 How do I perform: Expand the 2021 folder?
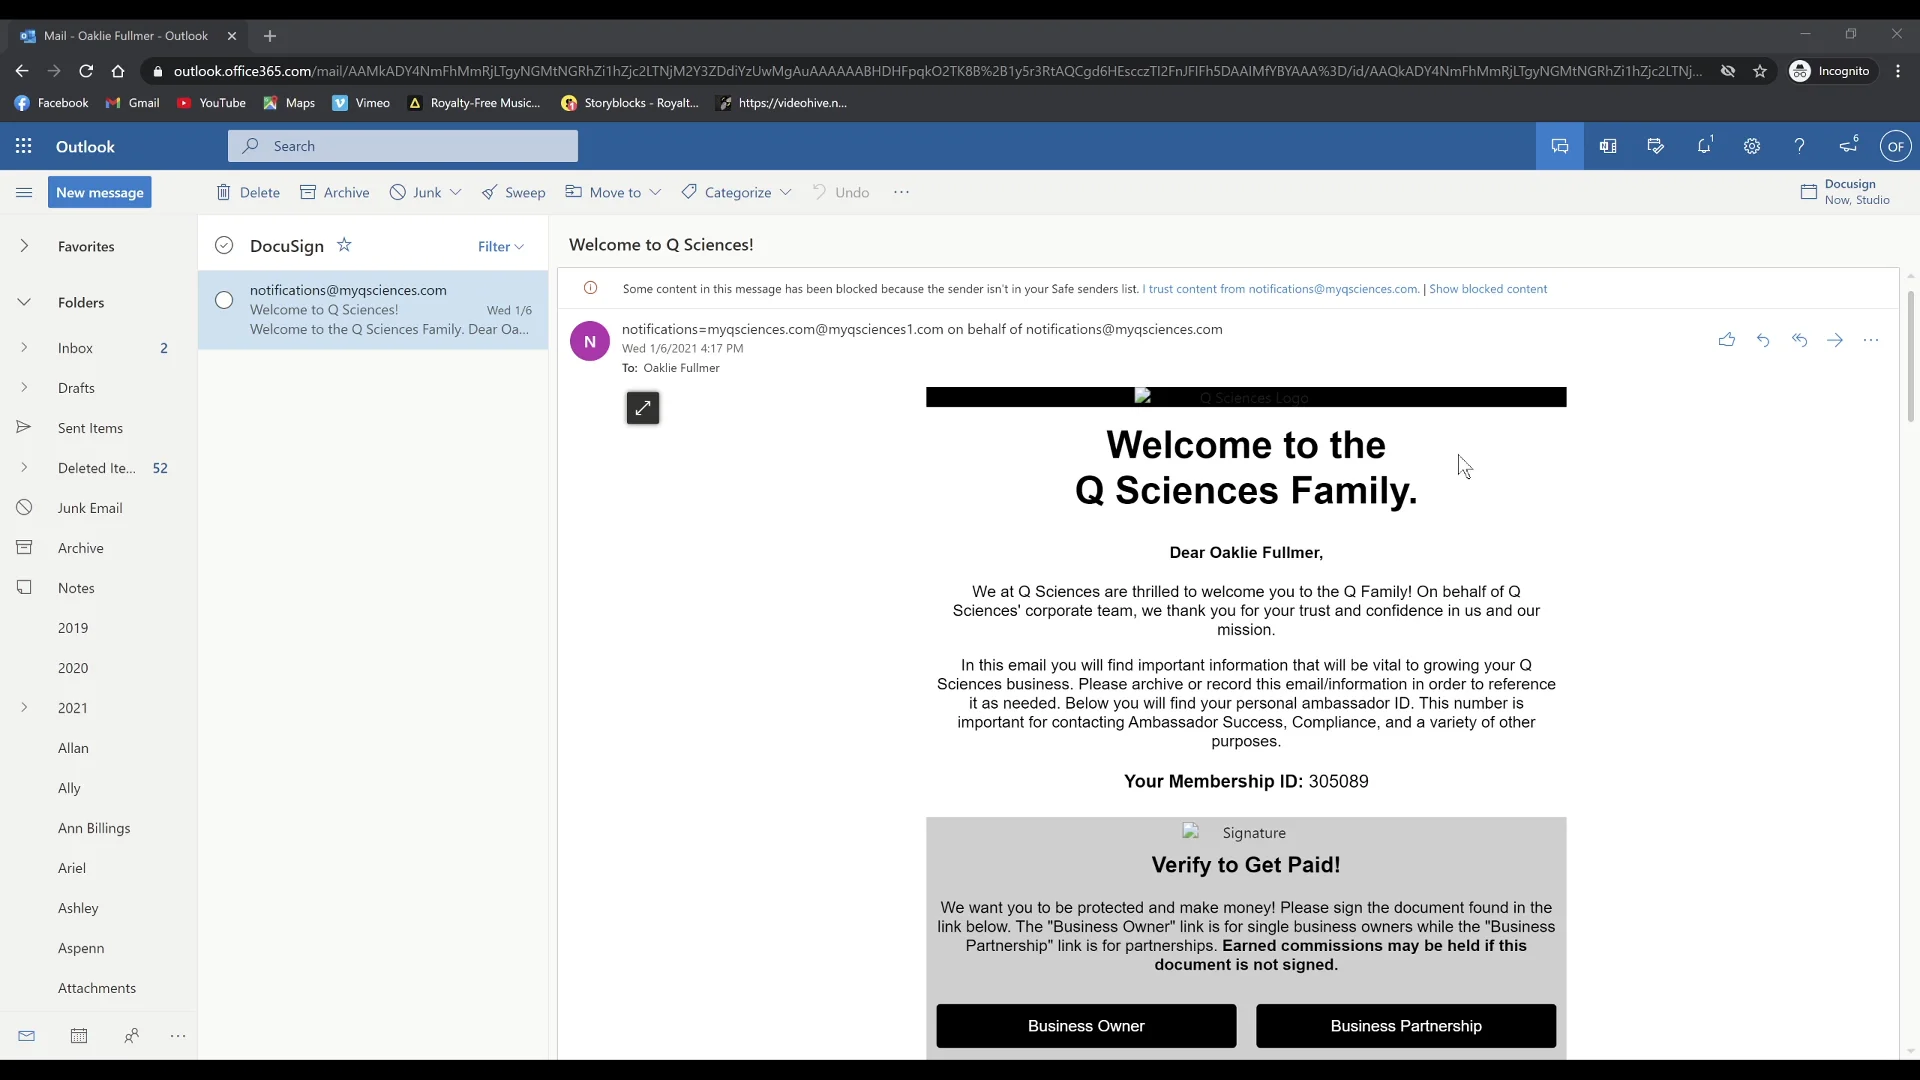point(24,708)
